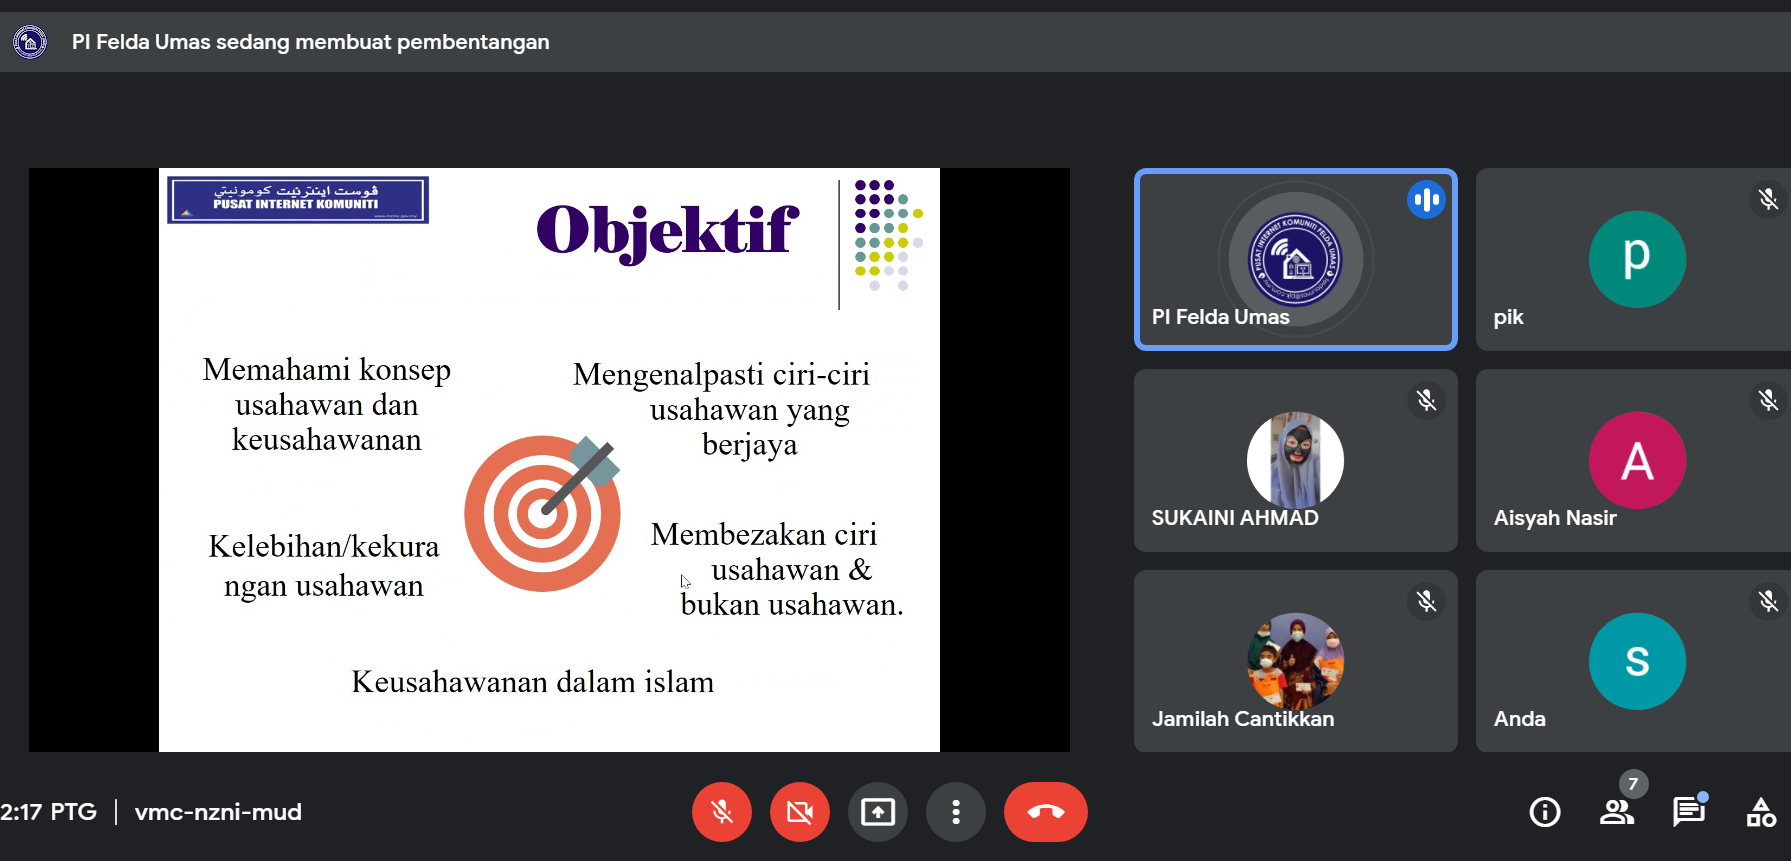
Task: Click the presenter logo in the top banner
Action: pyautogui.click(x=30, y=42)
